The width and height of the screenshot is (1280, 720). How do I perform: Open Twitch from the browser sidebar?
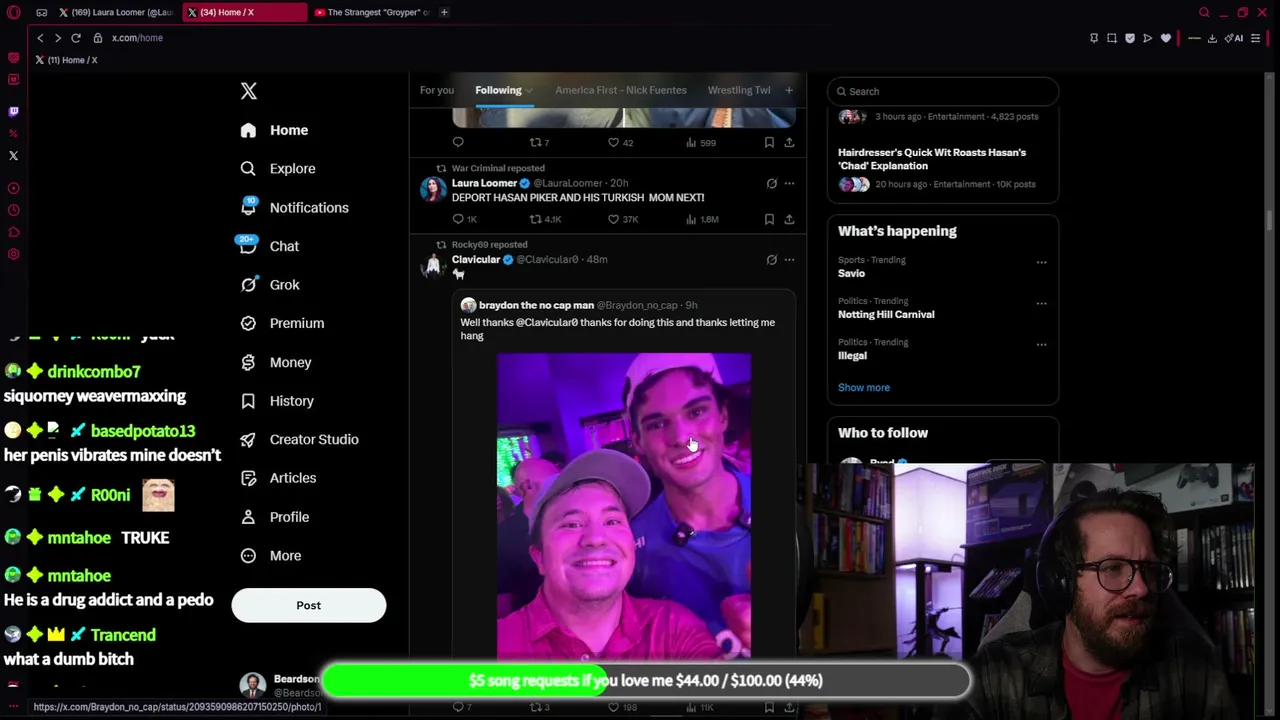pyautogui.click(x=13, y=111)
